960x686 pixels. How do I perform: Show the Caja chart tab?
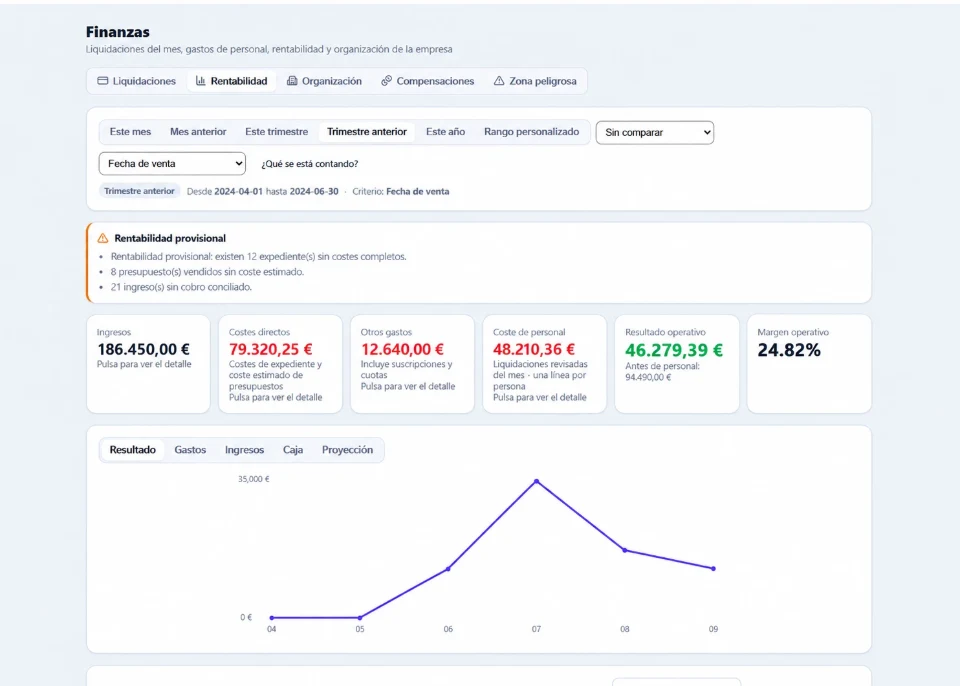click(x=293, y=450)
